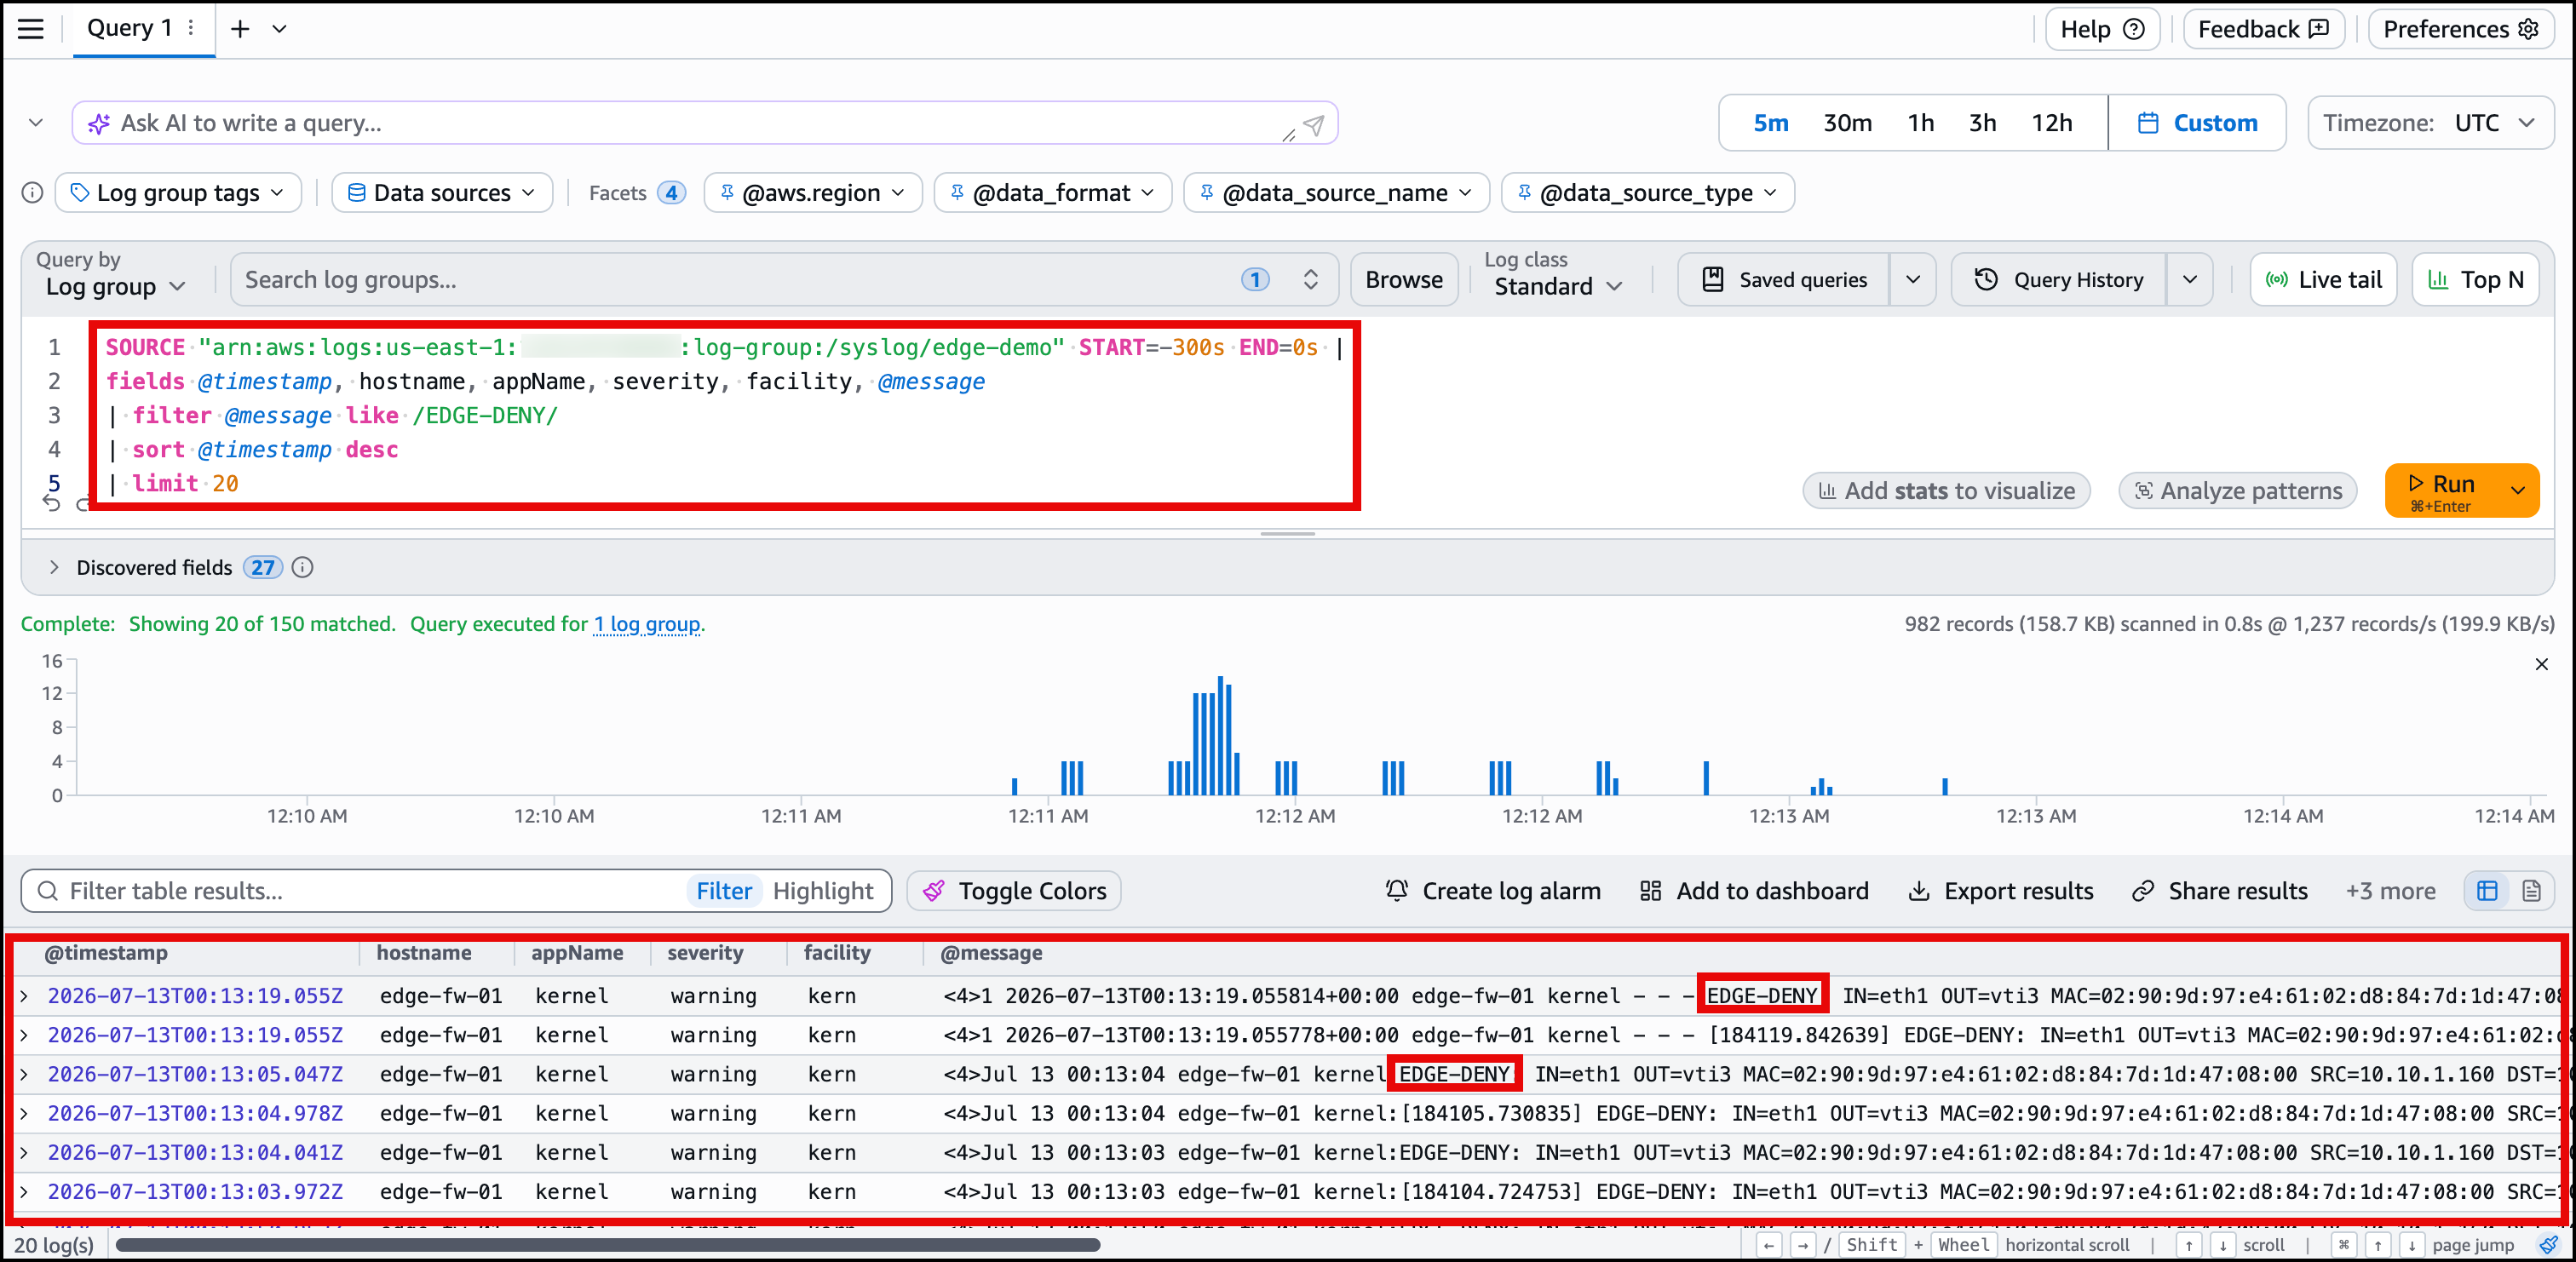
Task: Click the Browse log groups button
Action: click(1404, 279)
